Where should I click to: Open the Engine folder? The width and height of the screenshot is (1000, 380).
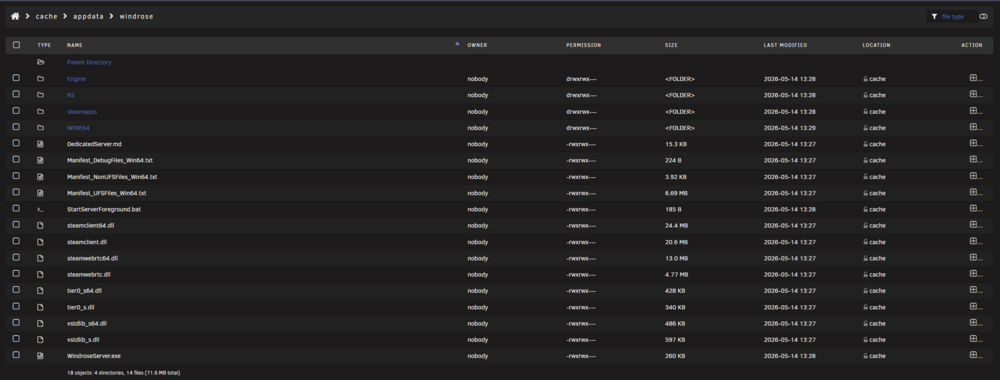[x=76, y=79]
